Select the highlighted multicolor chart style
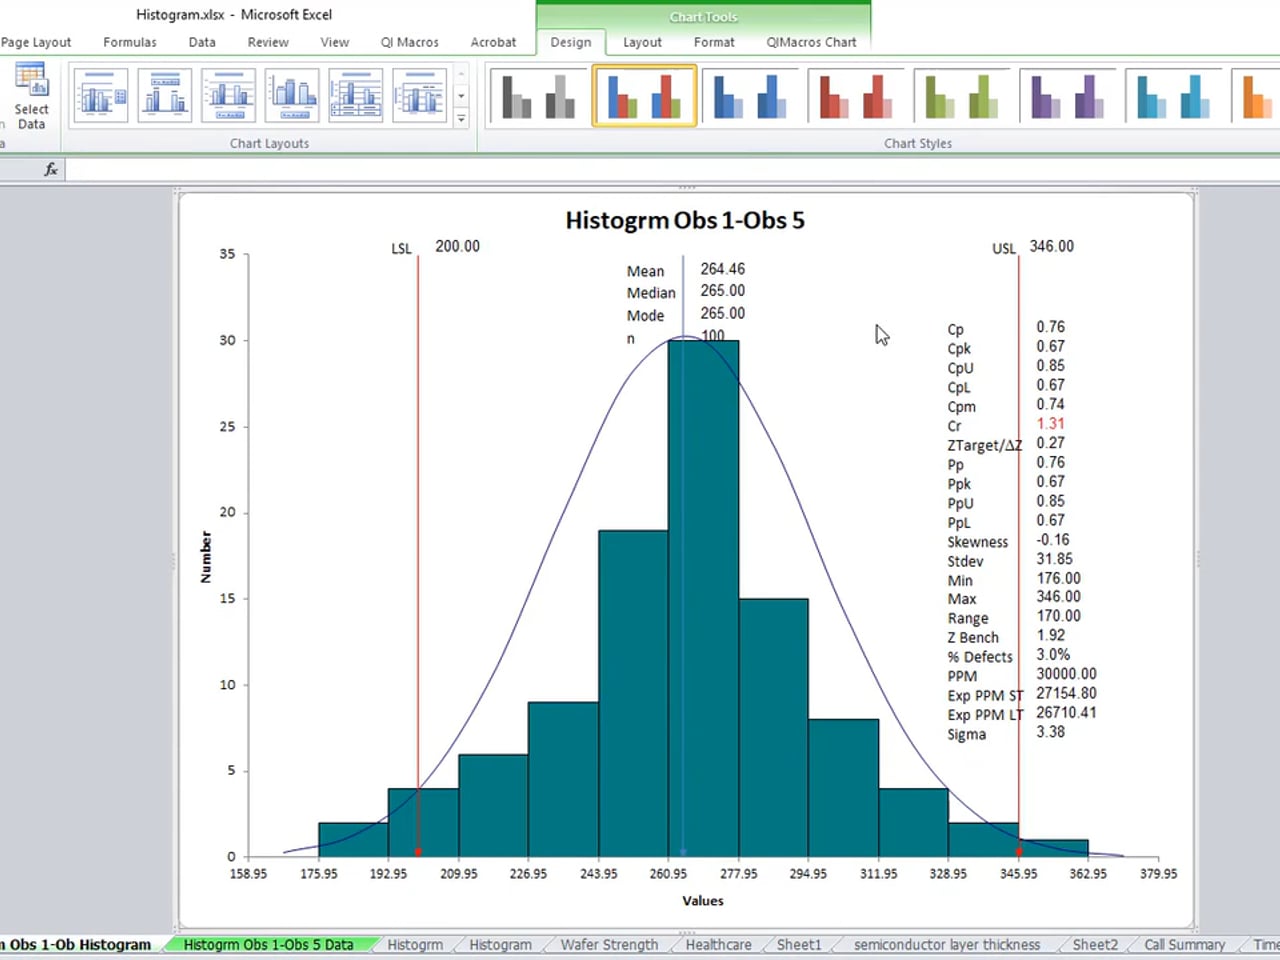The image size is (1280, 960). tap(644, 96)
